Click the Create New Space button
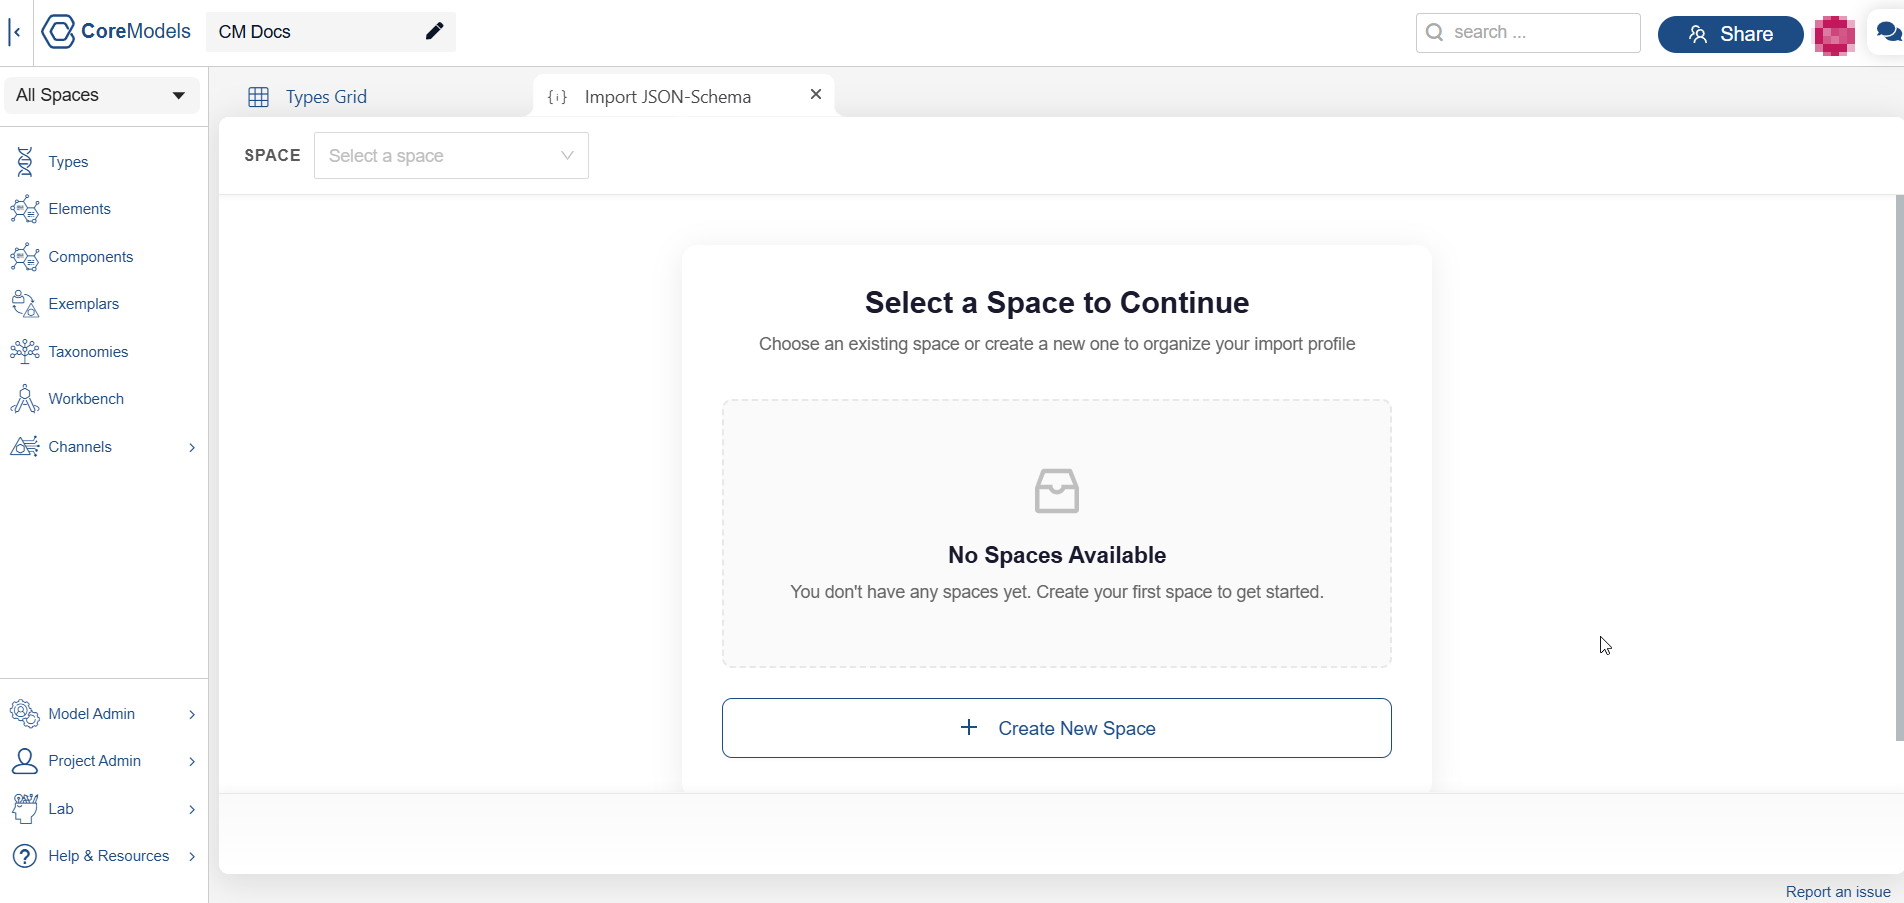This screenshot has width=1904, height=903. 1056,728
